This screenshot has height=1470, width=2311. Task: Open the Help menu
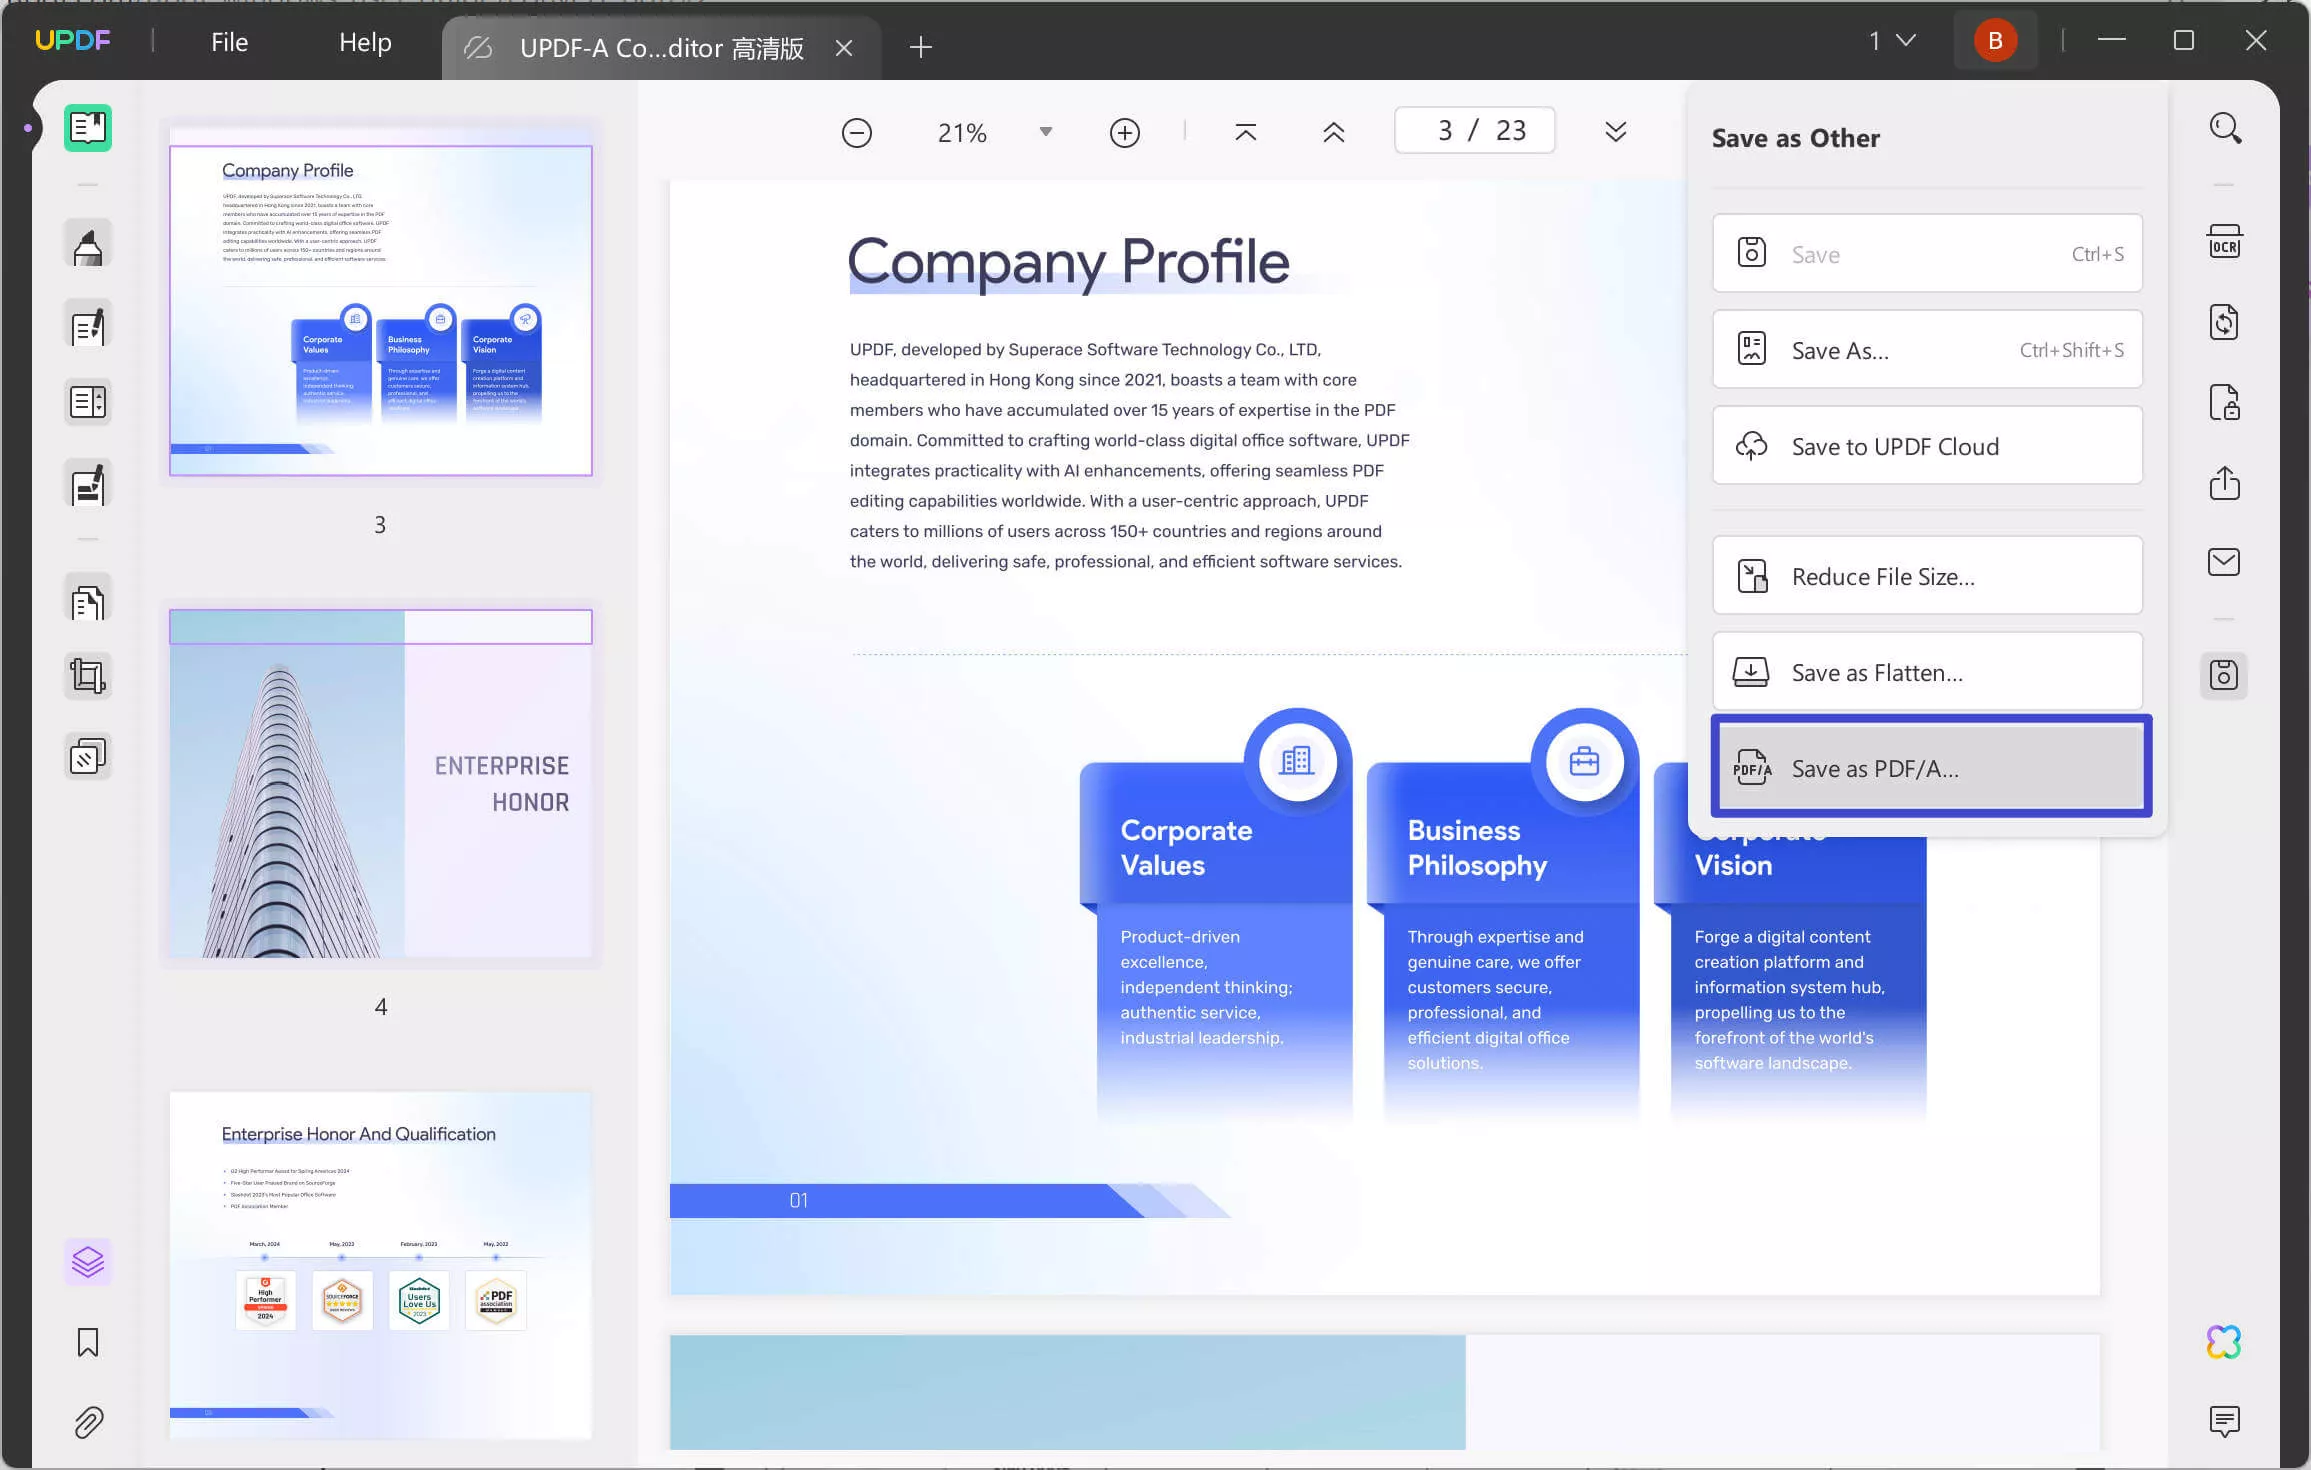tap(366, 40)
